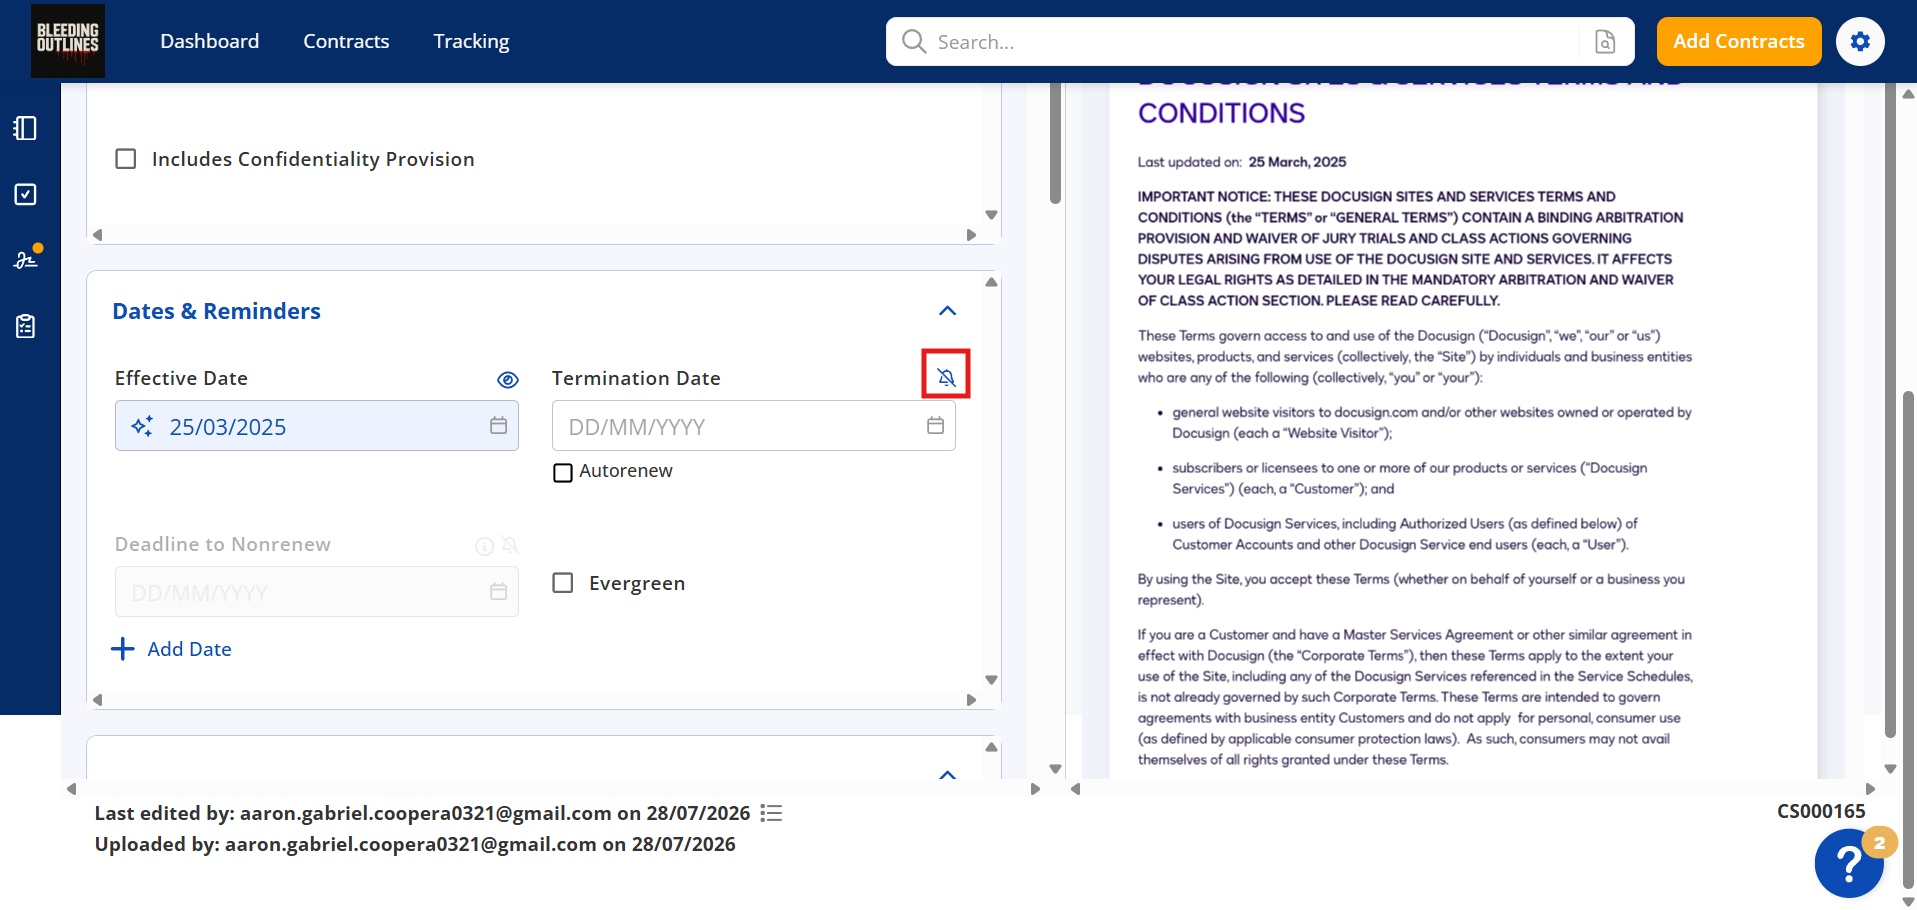The image size is (1917, 910).
Task: Click the Add Contracts button
Action: coord(1739,41)
